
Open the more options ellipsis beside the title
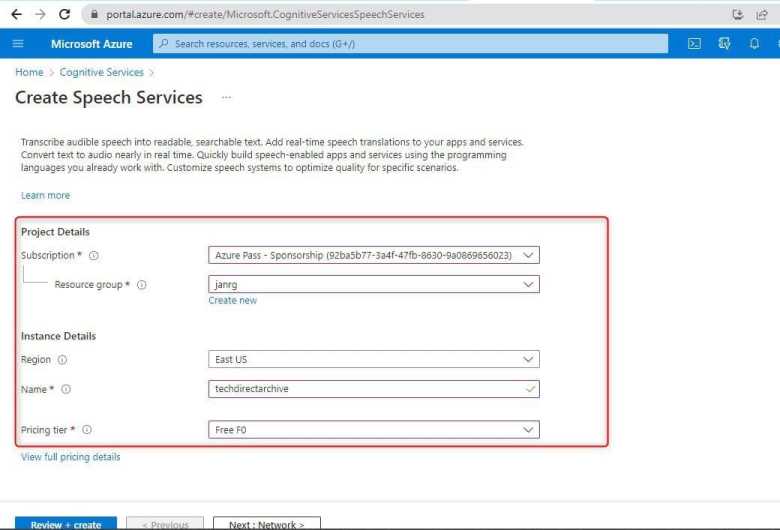tap(226, 97)
